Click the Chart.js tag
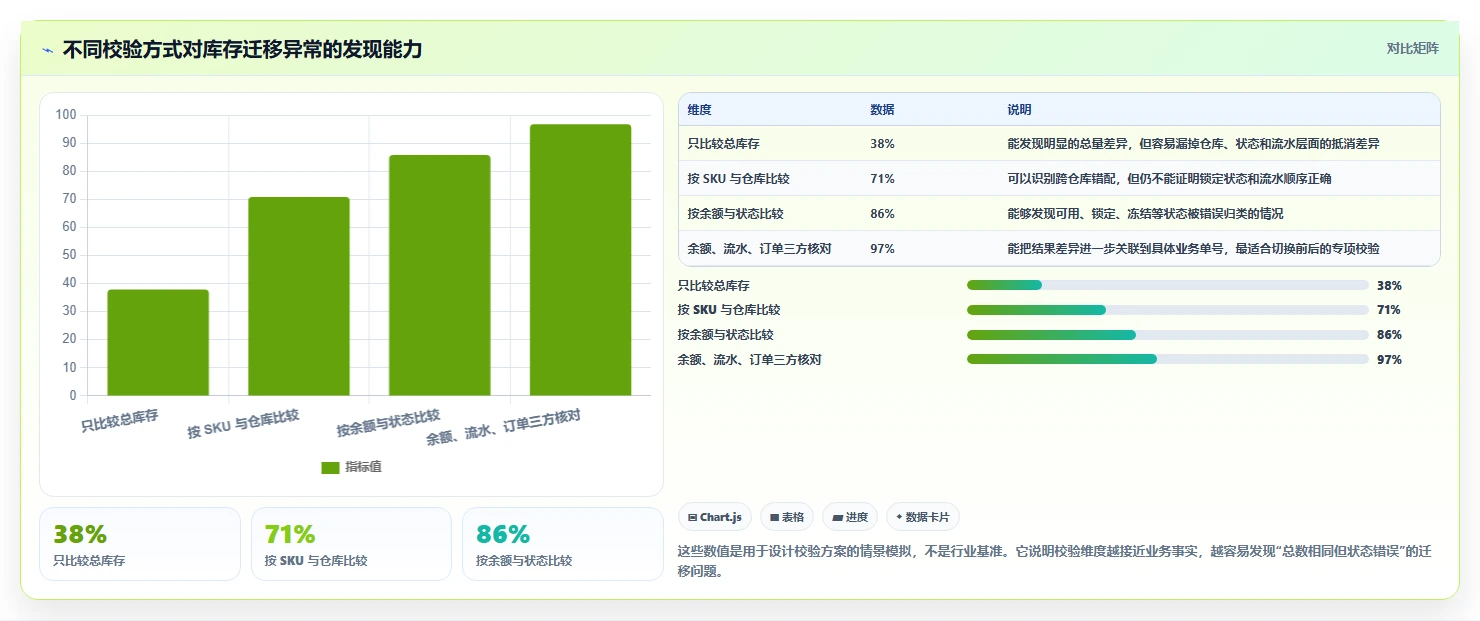This screenshot has width=1480, height=621. point(715,517)
